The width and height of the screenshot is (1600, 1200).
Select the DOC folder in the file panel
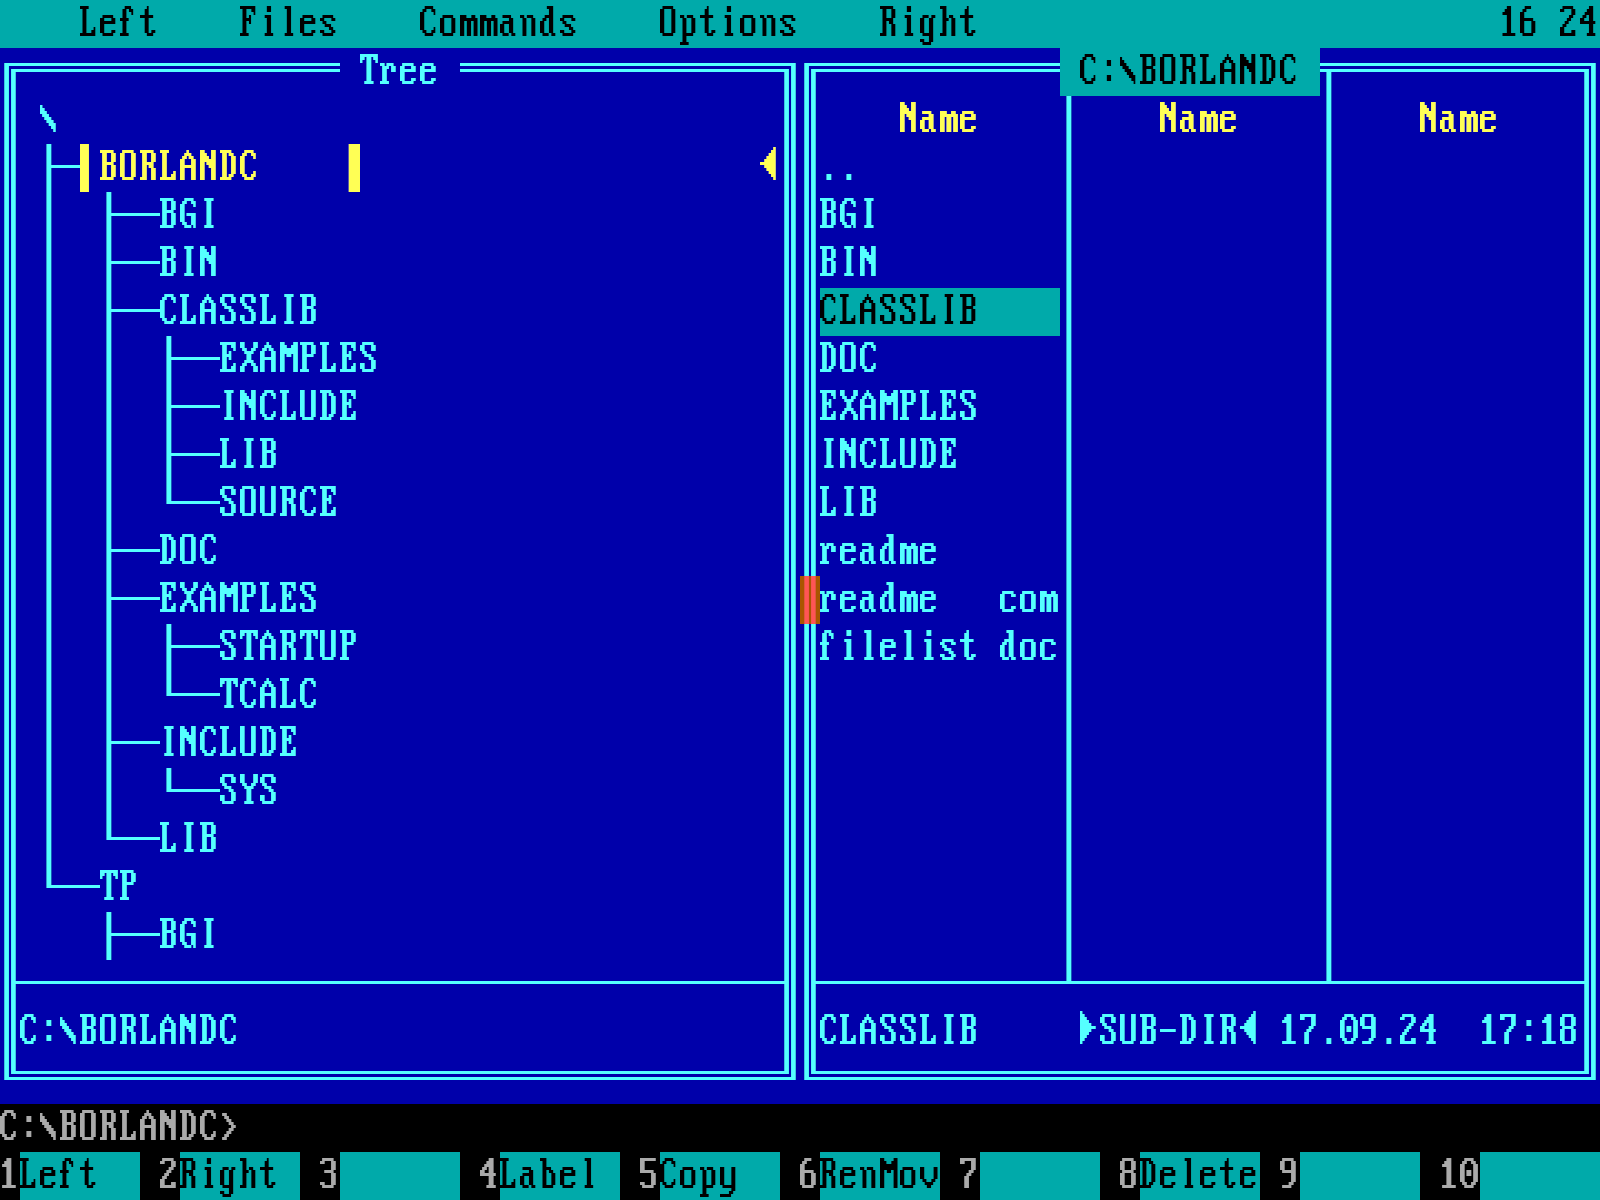click(848, 358)
